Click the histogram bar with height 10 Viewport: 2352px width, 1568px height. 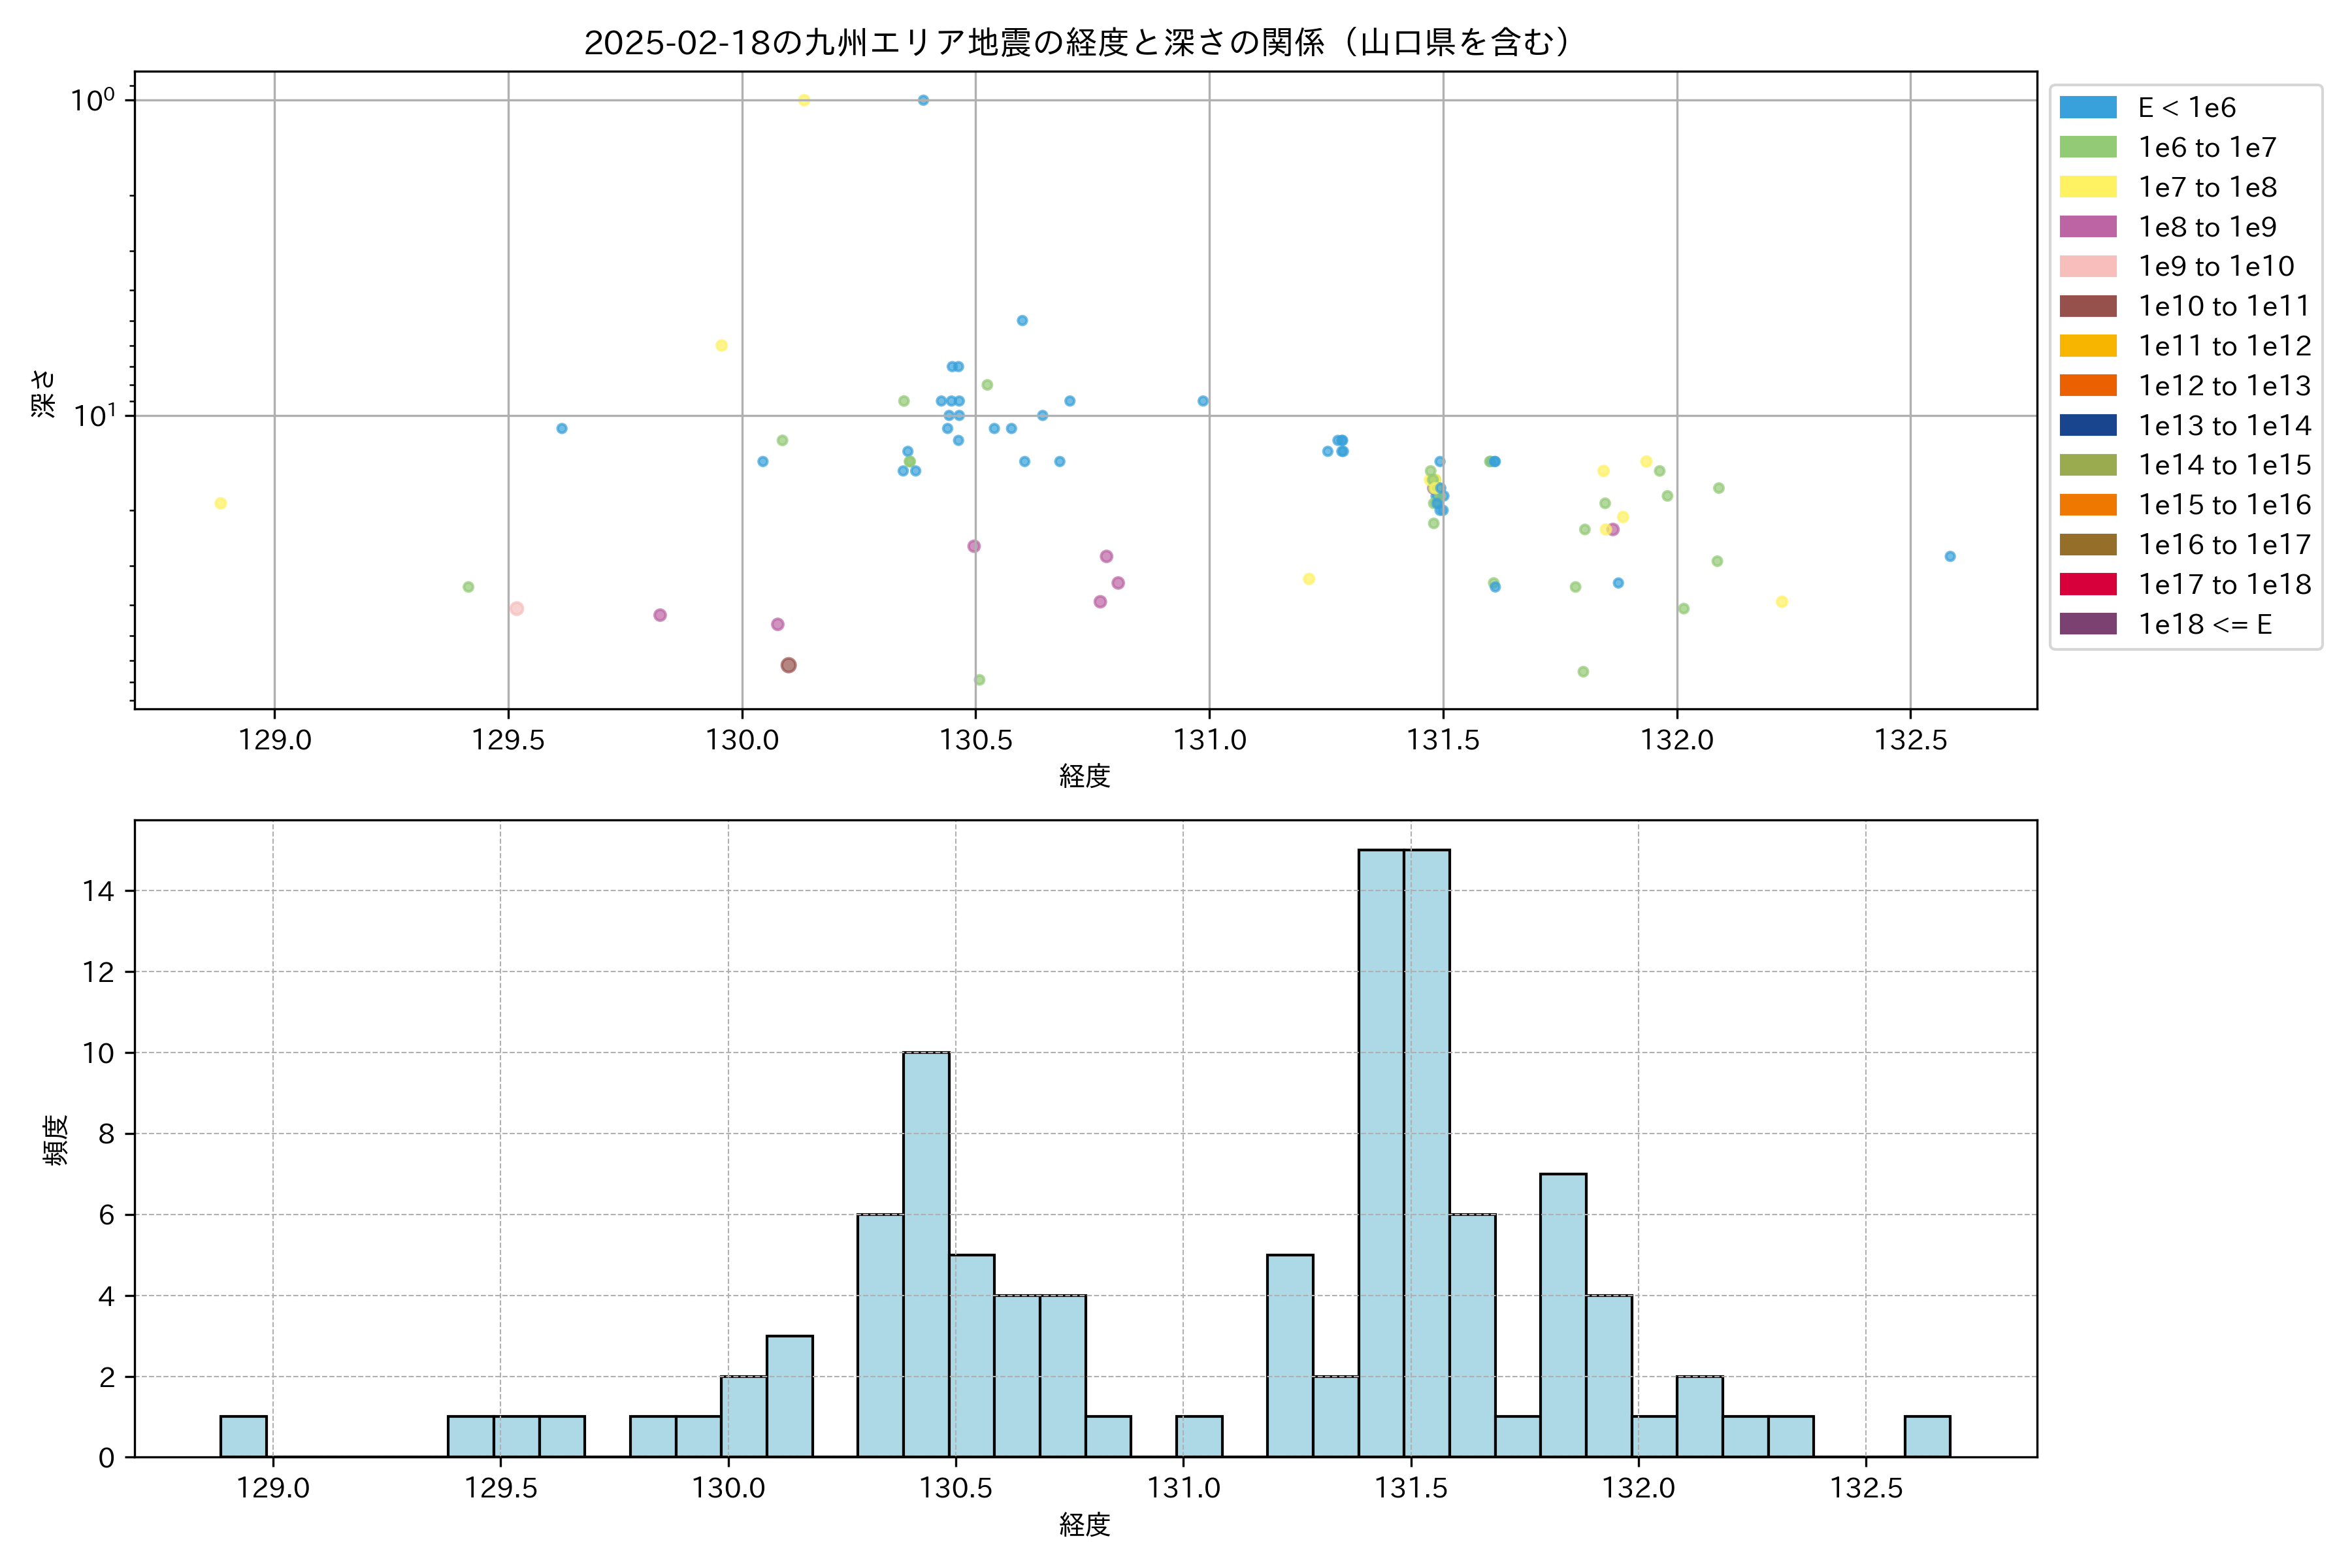tap(926, 1254)
